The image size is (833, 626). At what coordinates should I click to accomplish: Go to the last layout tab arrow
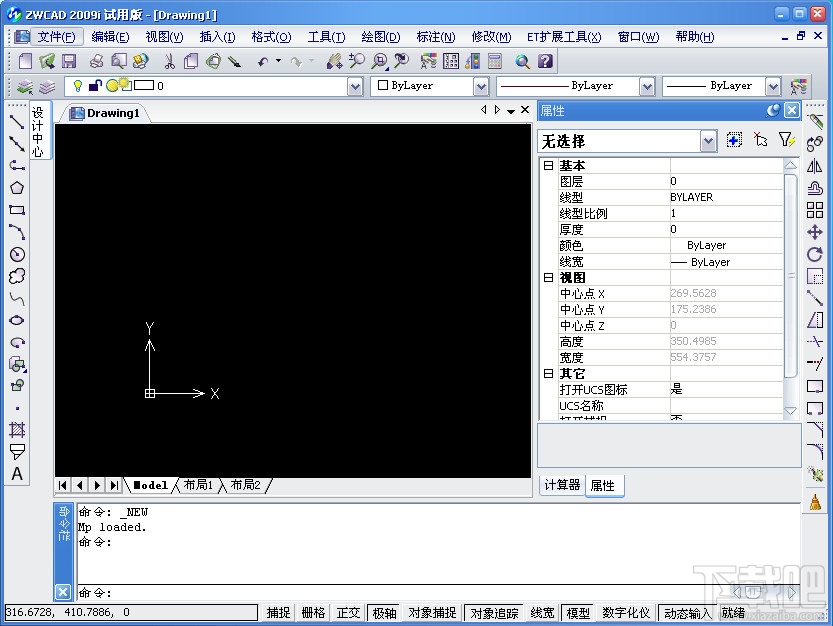(x=114, y=485)
